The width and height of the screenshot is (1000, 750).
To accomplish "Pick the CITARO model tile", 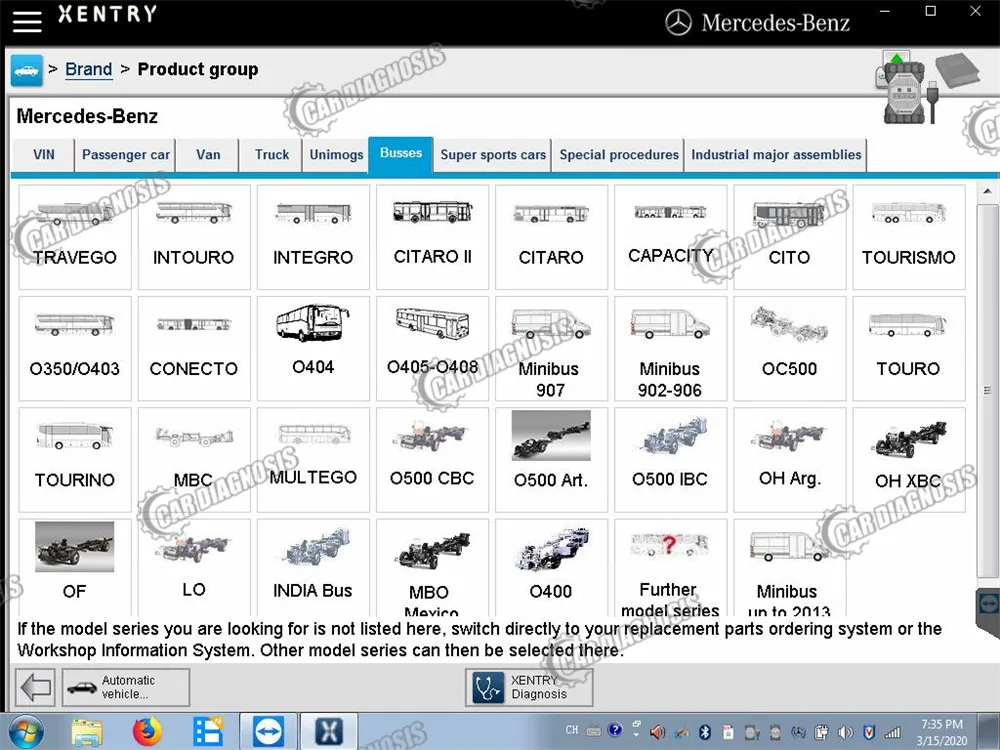I will point(551,237).
